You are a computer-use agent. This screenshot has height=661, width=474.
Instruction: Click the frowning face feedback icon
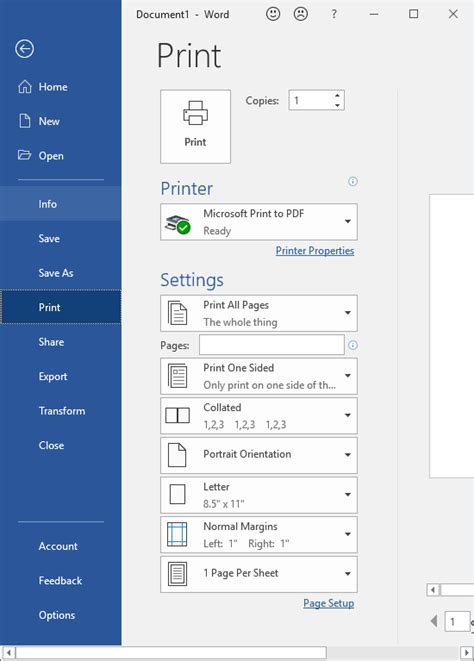pyautogui.click(x=301, y=14)
